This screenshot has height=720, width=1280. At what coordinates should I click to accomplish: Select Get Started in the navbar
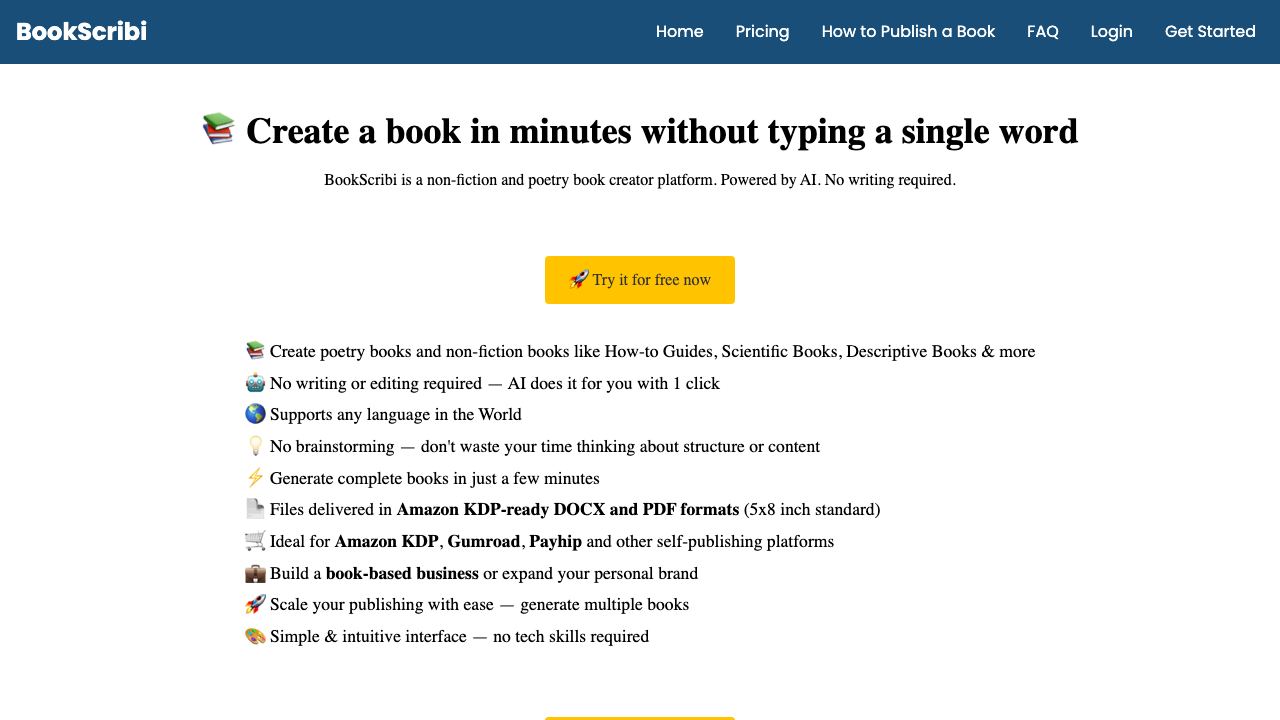click(1210, 31)
